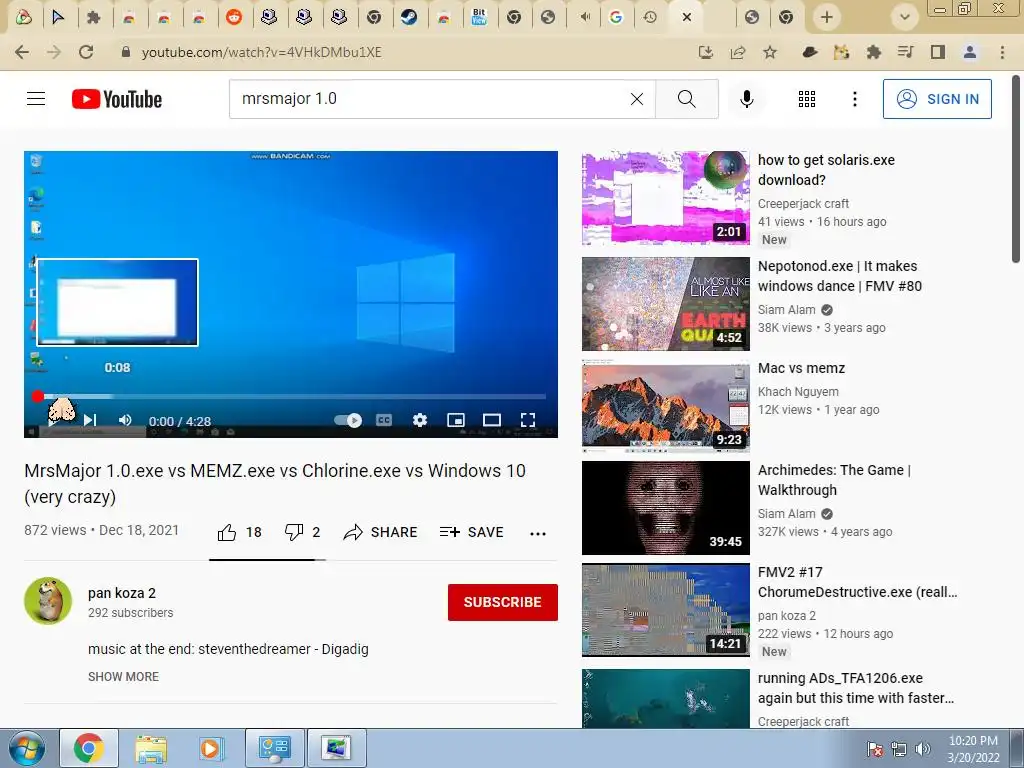Click the SHARE button under video
The width and height of the screenshot is (1024, 768).
tap(380, 532)
